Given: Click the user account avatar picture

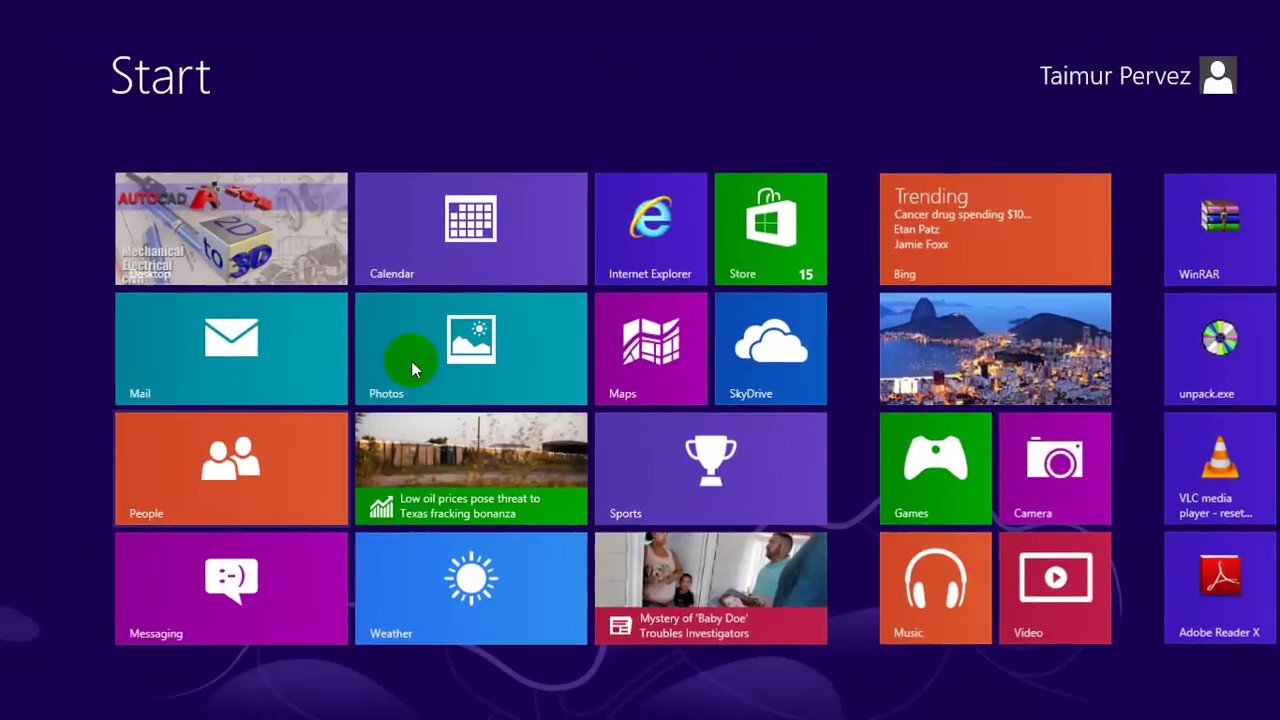Looking at the screenshot, I should click(x=1218, y=76).
